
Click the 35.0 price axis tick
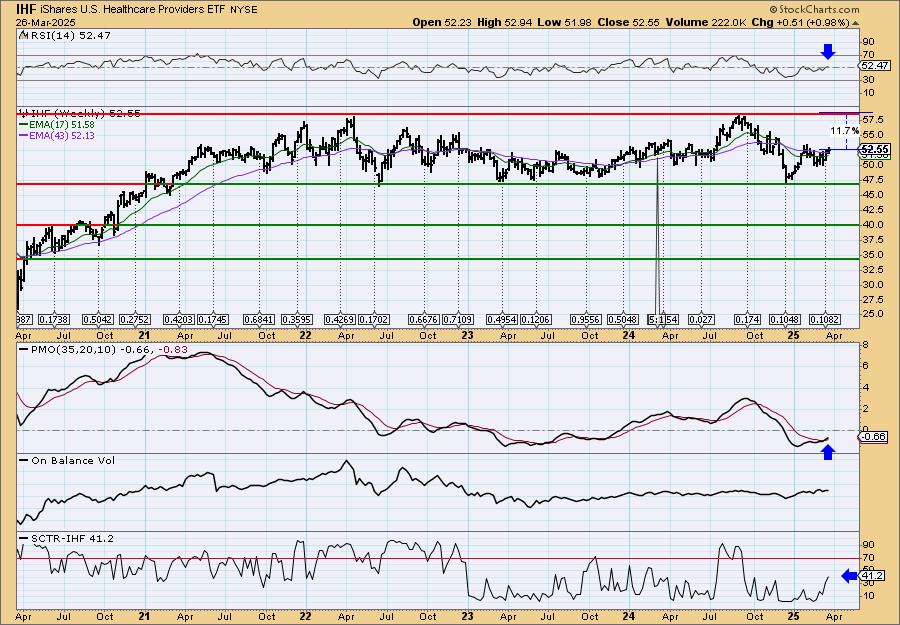pos(872,255)
